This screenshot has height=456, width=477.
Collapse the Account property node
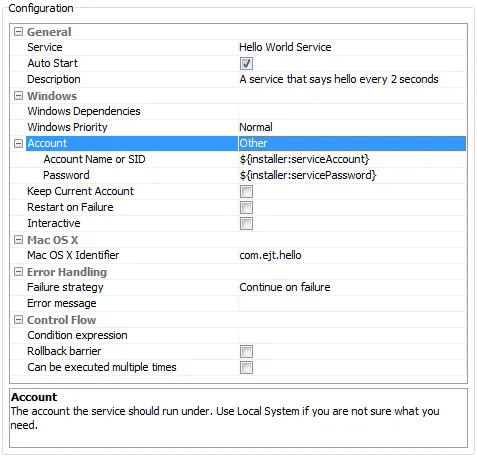pos(18,143)
